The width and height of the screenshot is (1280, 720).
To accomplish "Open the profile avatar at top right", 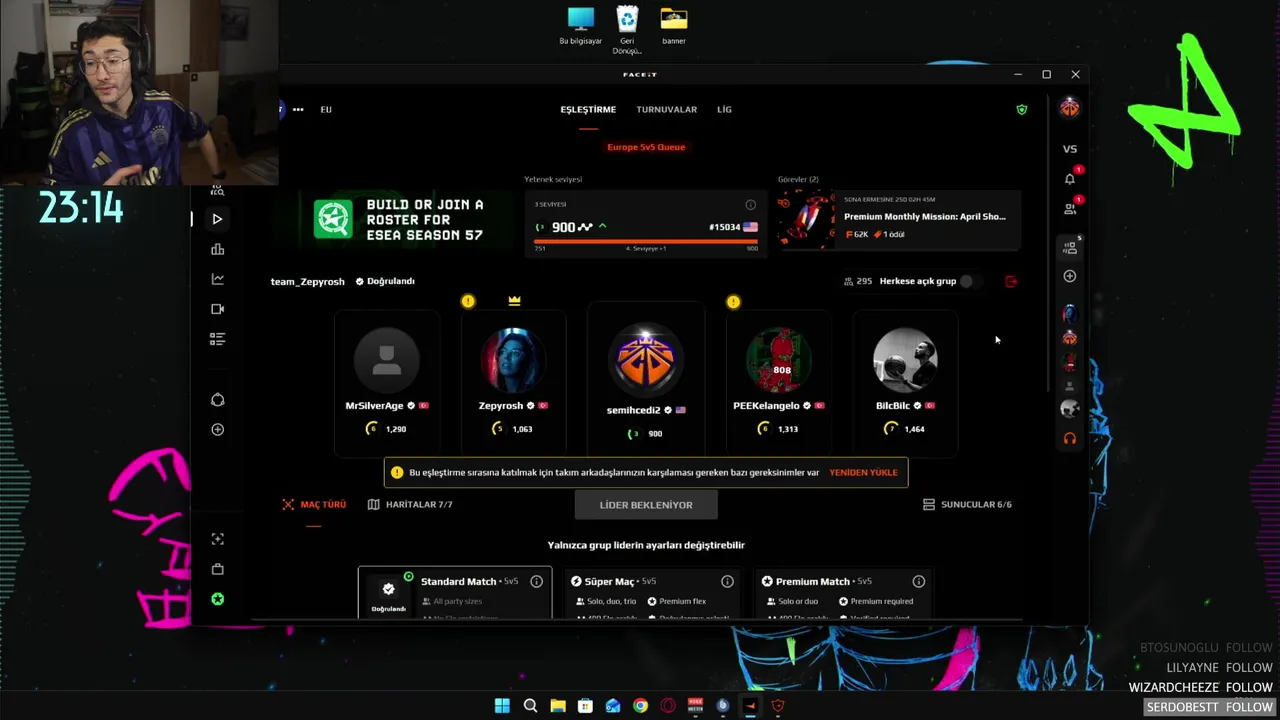I will pyautogui.click(x=1069, y=107).
